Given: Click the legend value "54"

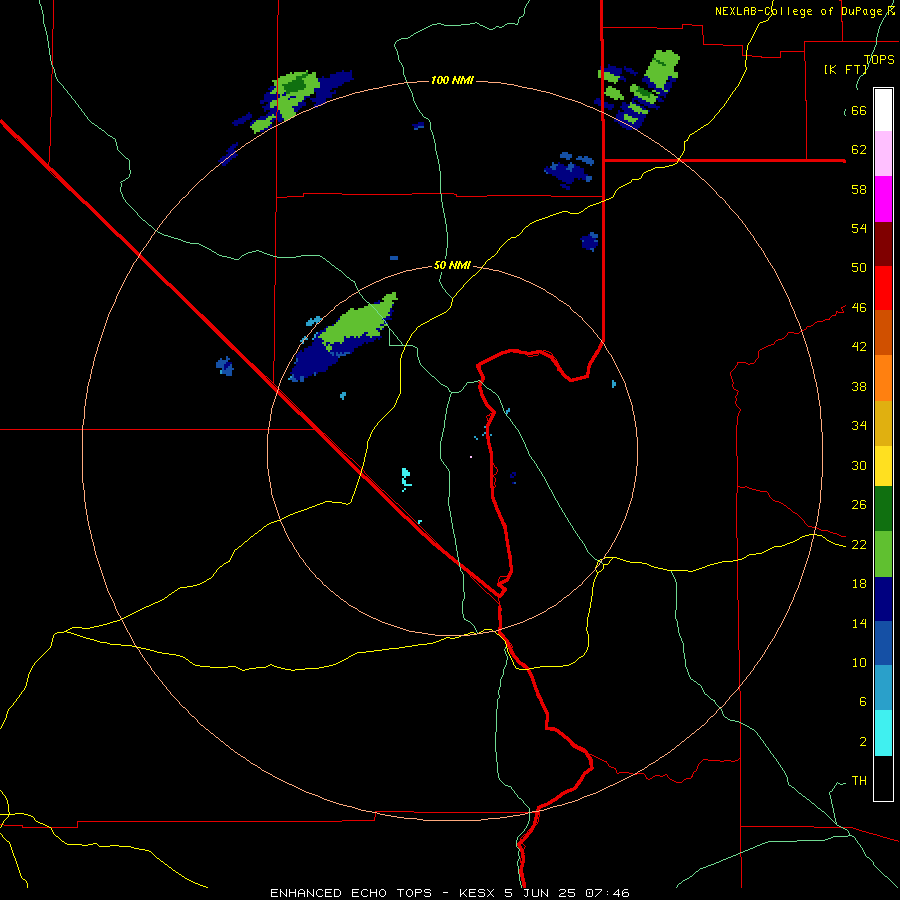Looking at the screenshot, I should coord(859,228).
